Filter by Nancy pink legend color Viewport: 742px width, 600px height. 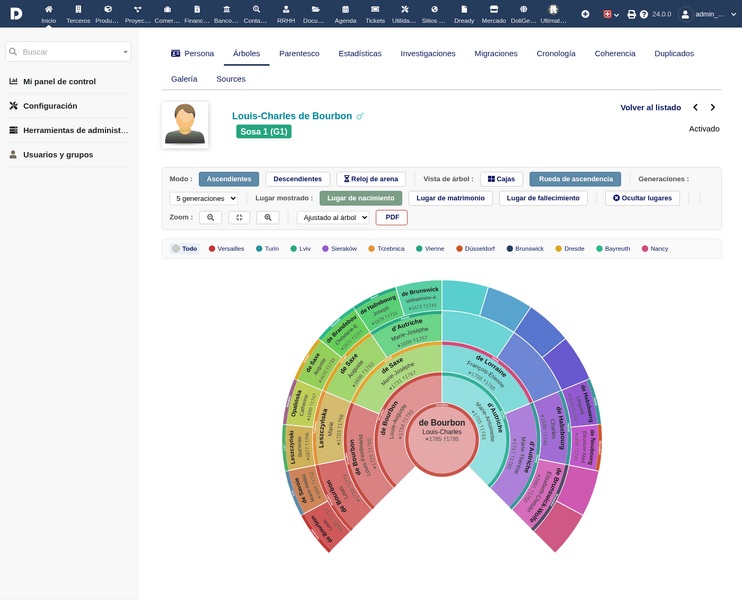pyautogui.click(x=655, y=248)
